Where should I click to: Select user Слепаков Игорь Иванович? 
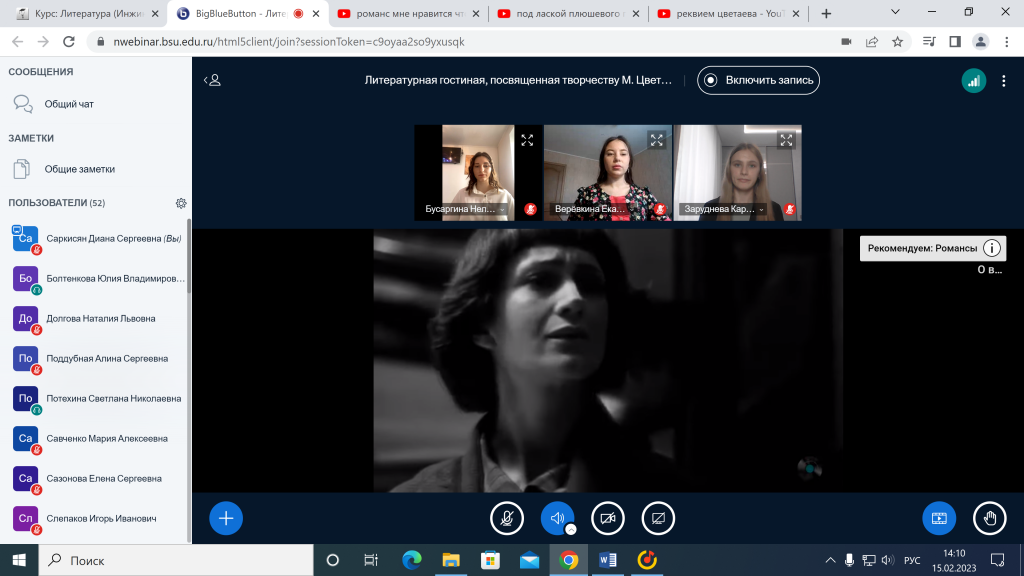[x=98, y=519]
